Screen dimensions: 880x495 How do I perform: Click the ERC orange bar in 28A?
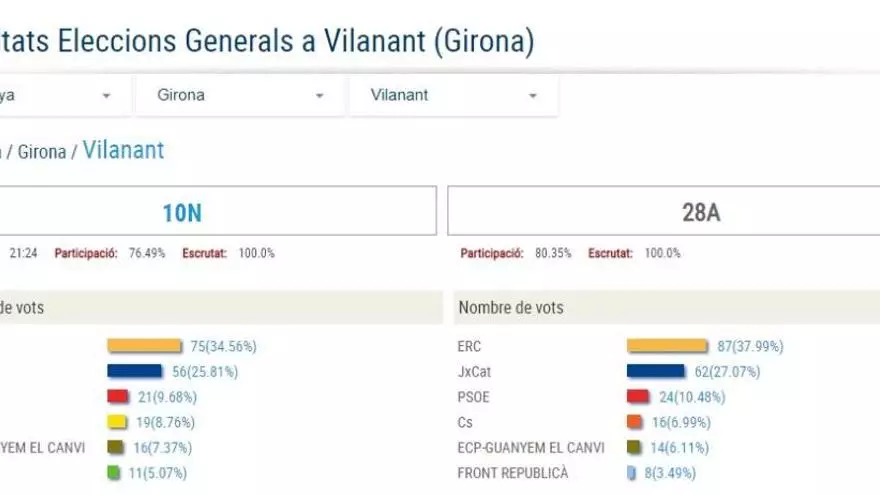pyautogui.click(x=666, y=346)
